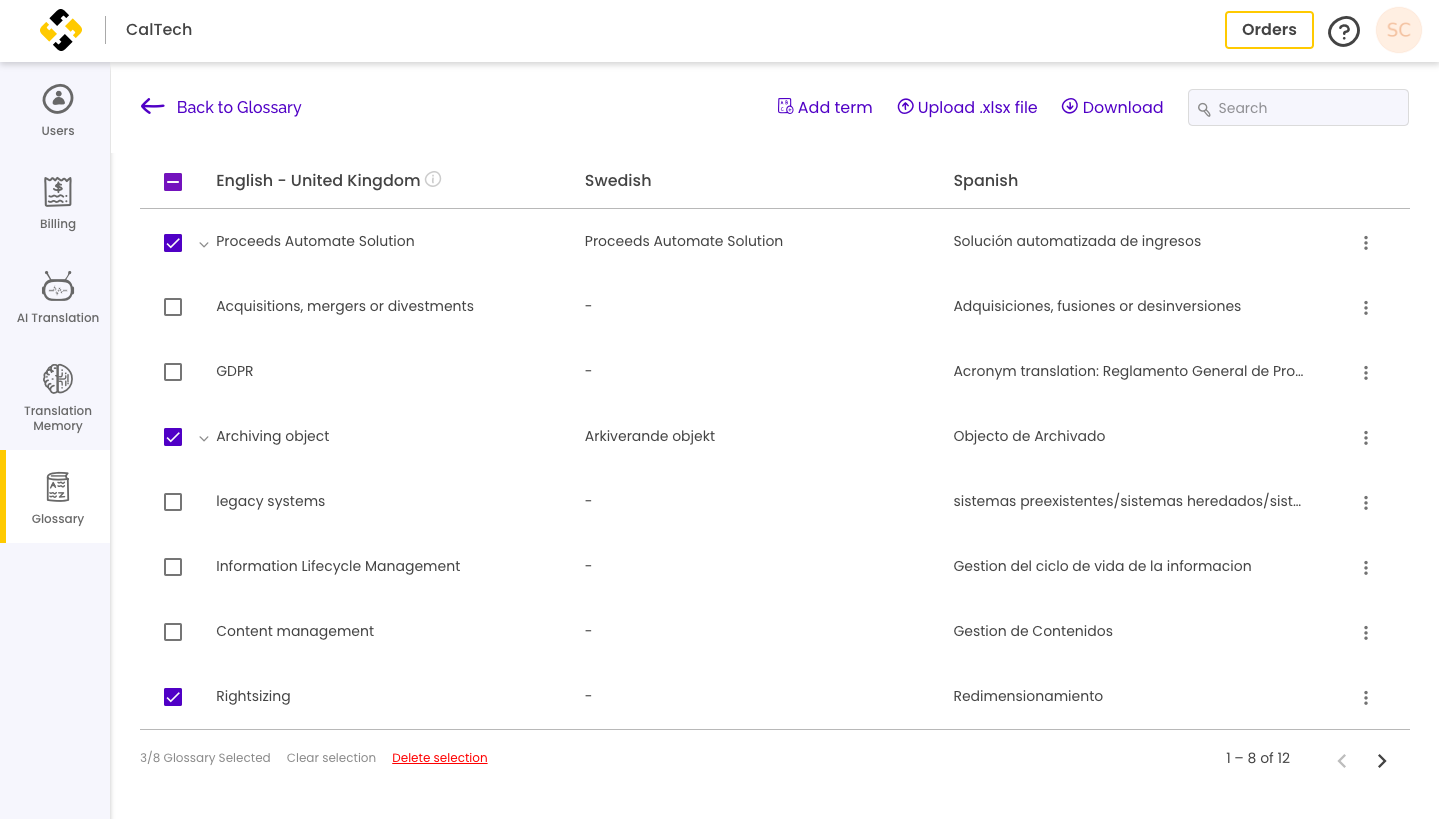The height and width of the screenshot is (819, 1439).
Task: Click the Swedish term Arkiverande objekt
Action: coord(650,436)
